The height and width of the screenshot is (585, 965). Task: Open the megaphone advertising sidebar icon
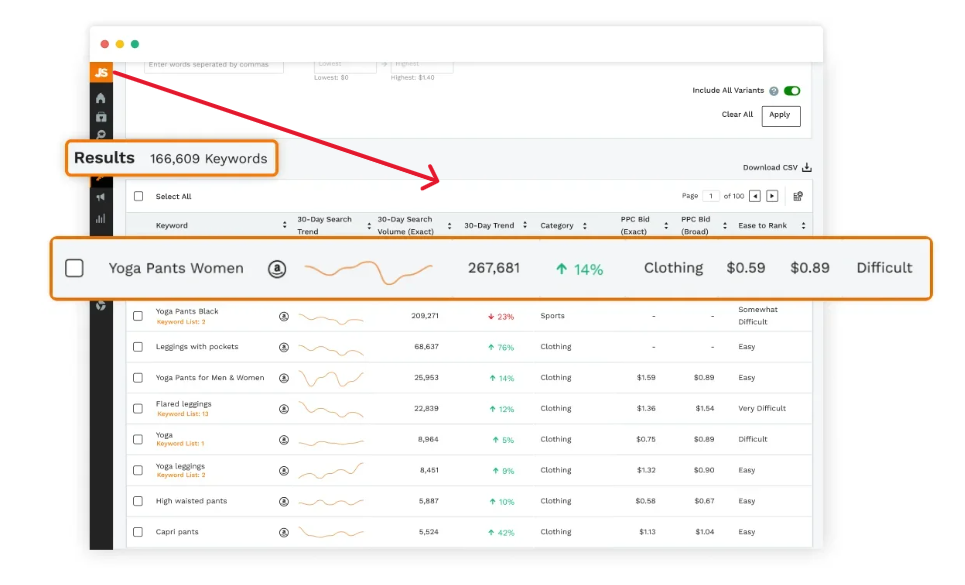click(x=101, y=197)
